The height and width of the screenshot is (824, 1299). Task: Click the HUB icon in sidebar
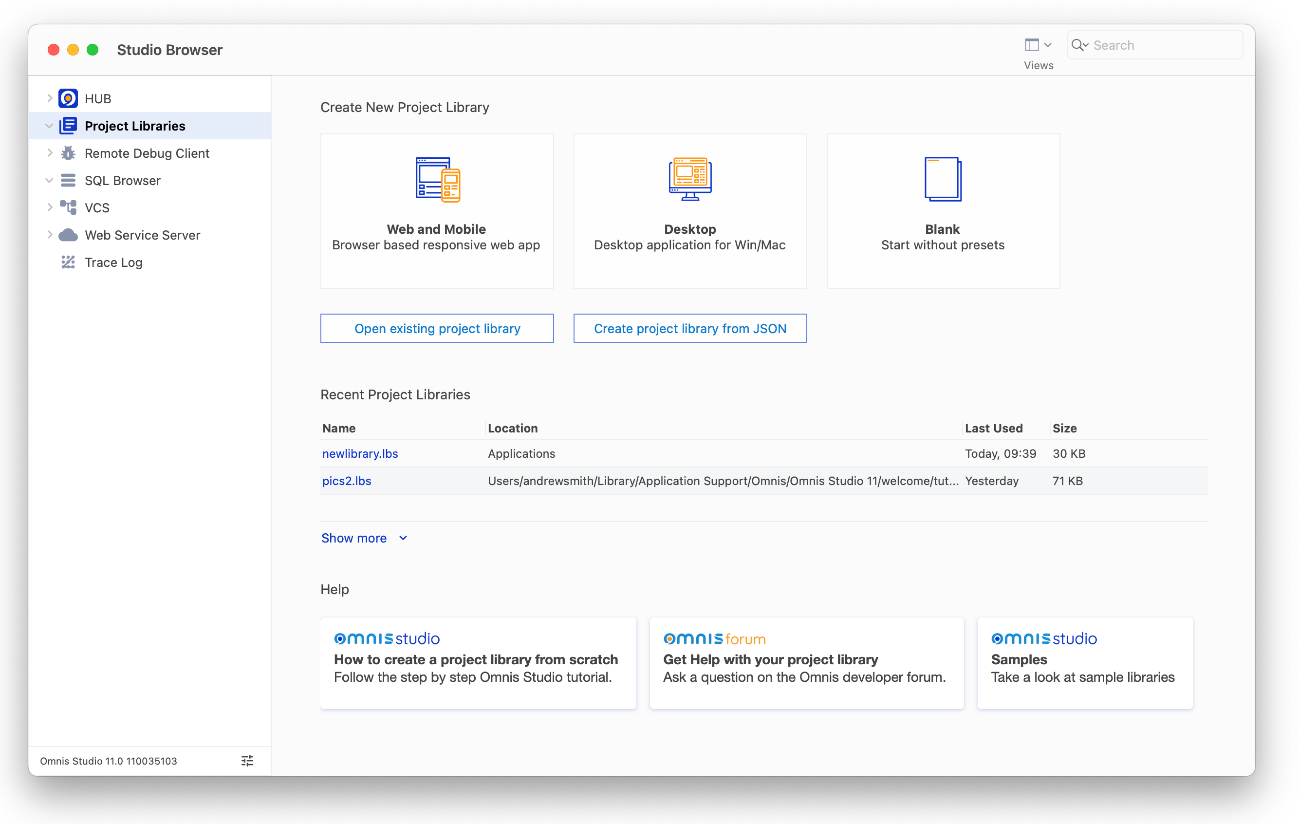click(68, 98)
